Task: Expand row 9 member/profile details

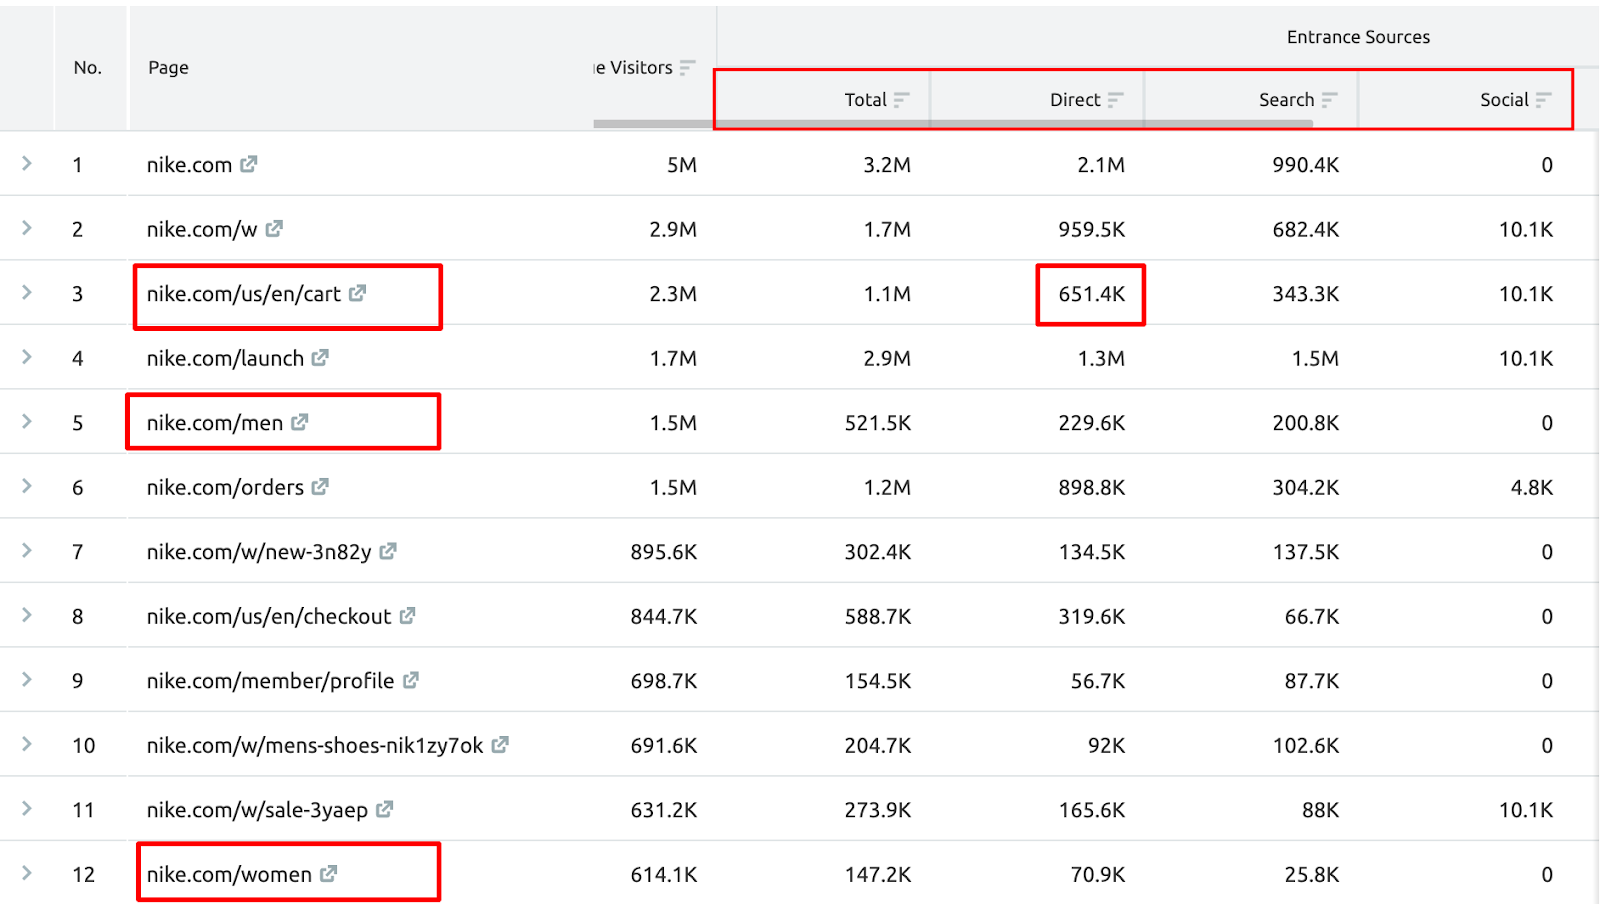Action: coord(27,679)
